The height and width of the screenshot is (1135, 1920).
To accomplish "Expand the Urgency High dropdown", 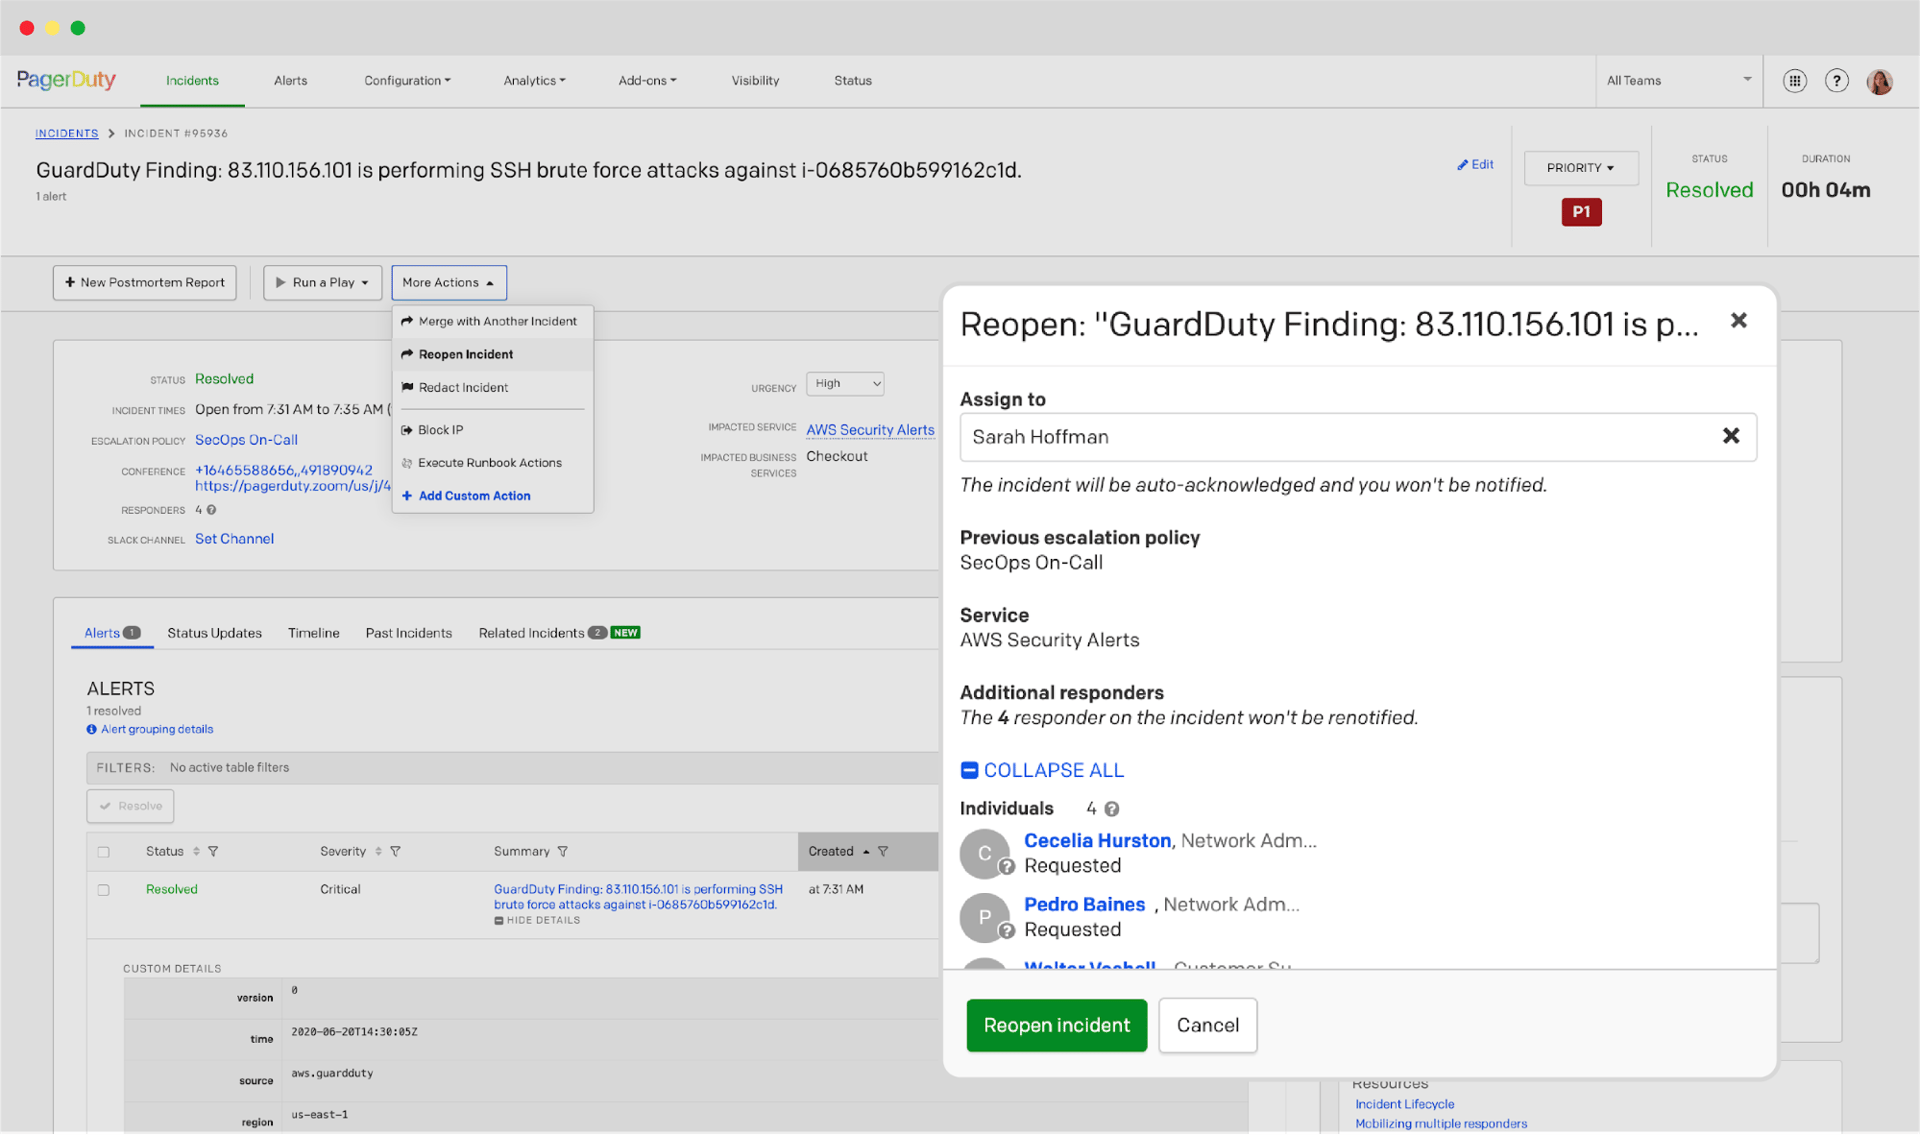I will pos(845,384).
